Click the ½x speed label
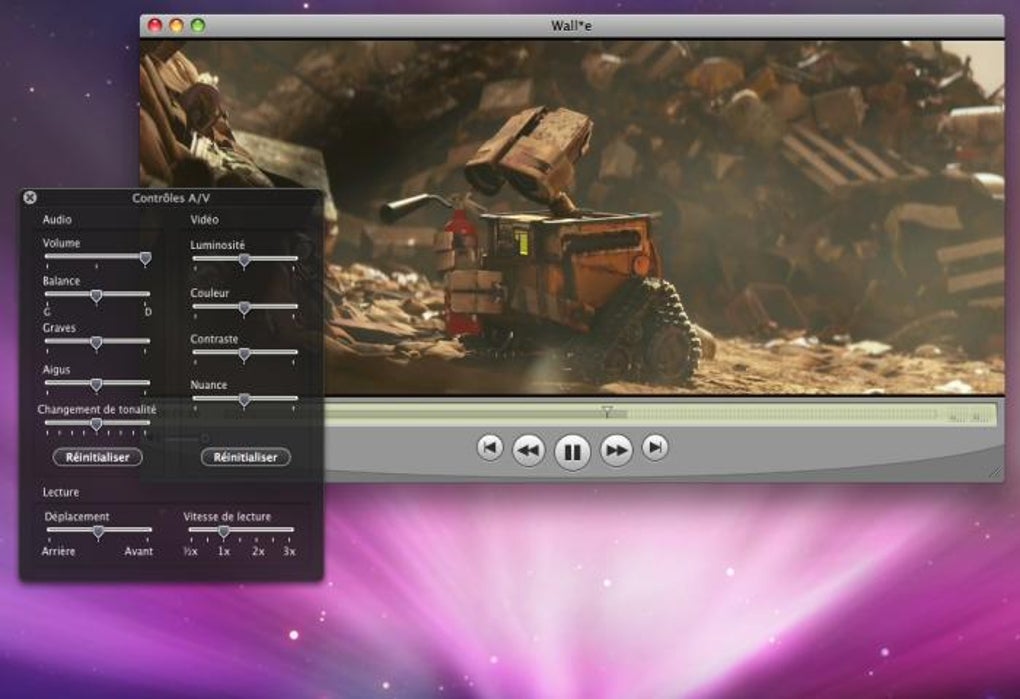The image size is (1020, 699). [x=190, y=551]
